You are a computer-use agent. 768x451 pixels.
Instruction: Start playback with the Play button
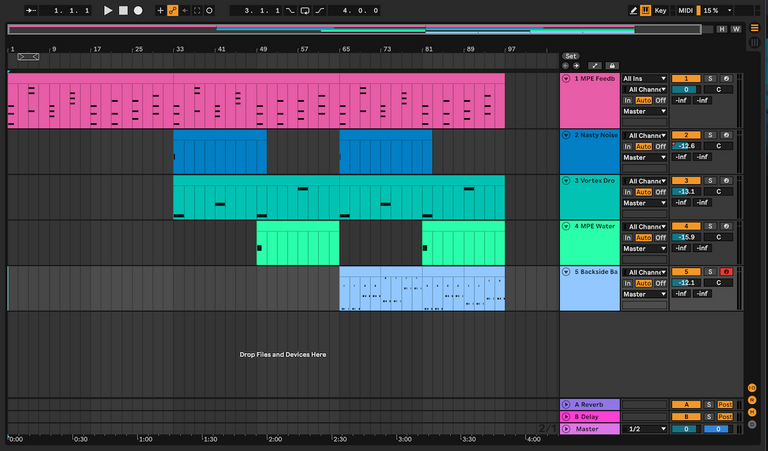click(x=108, y=10)
